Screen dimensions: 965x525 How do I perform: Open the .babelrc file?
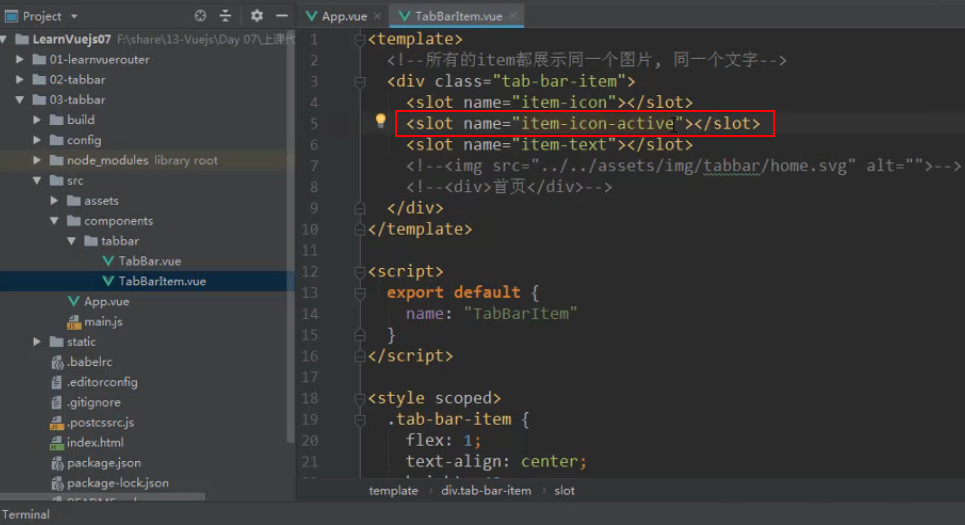click(89, 362)
